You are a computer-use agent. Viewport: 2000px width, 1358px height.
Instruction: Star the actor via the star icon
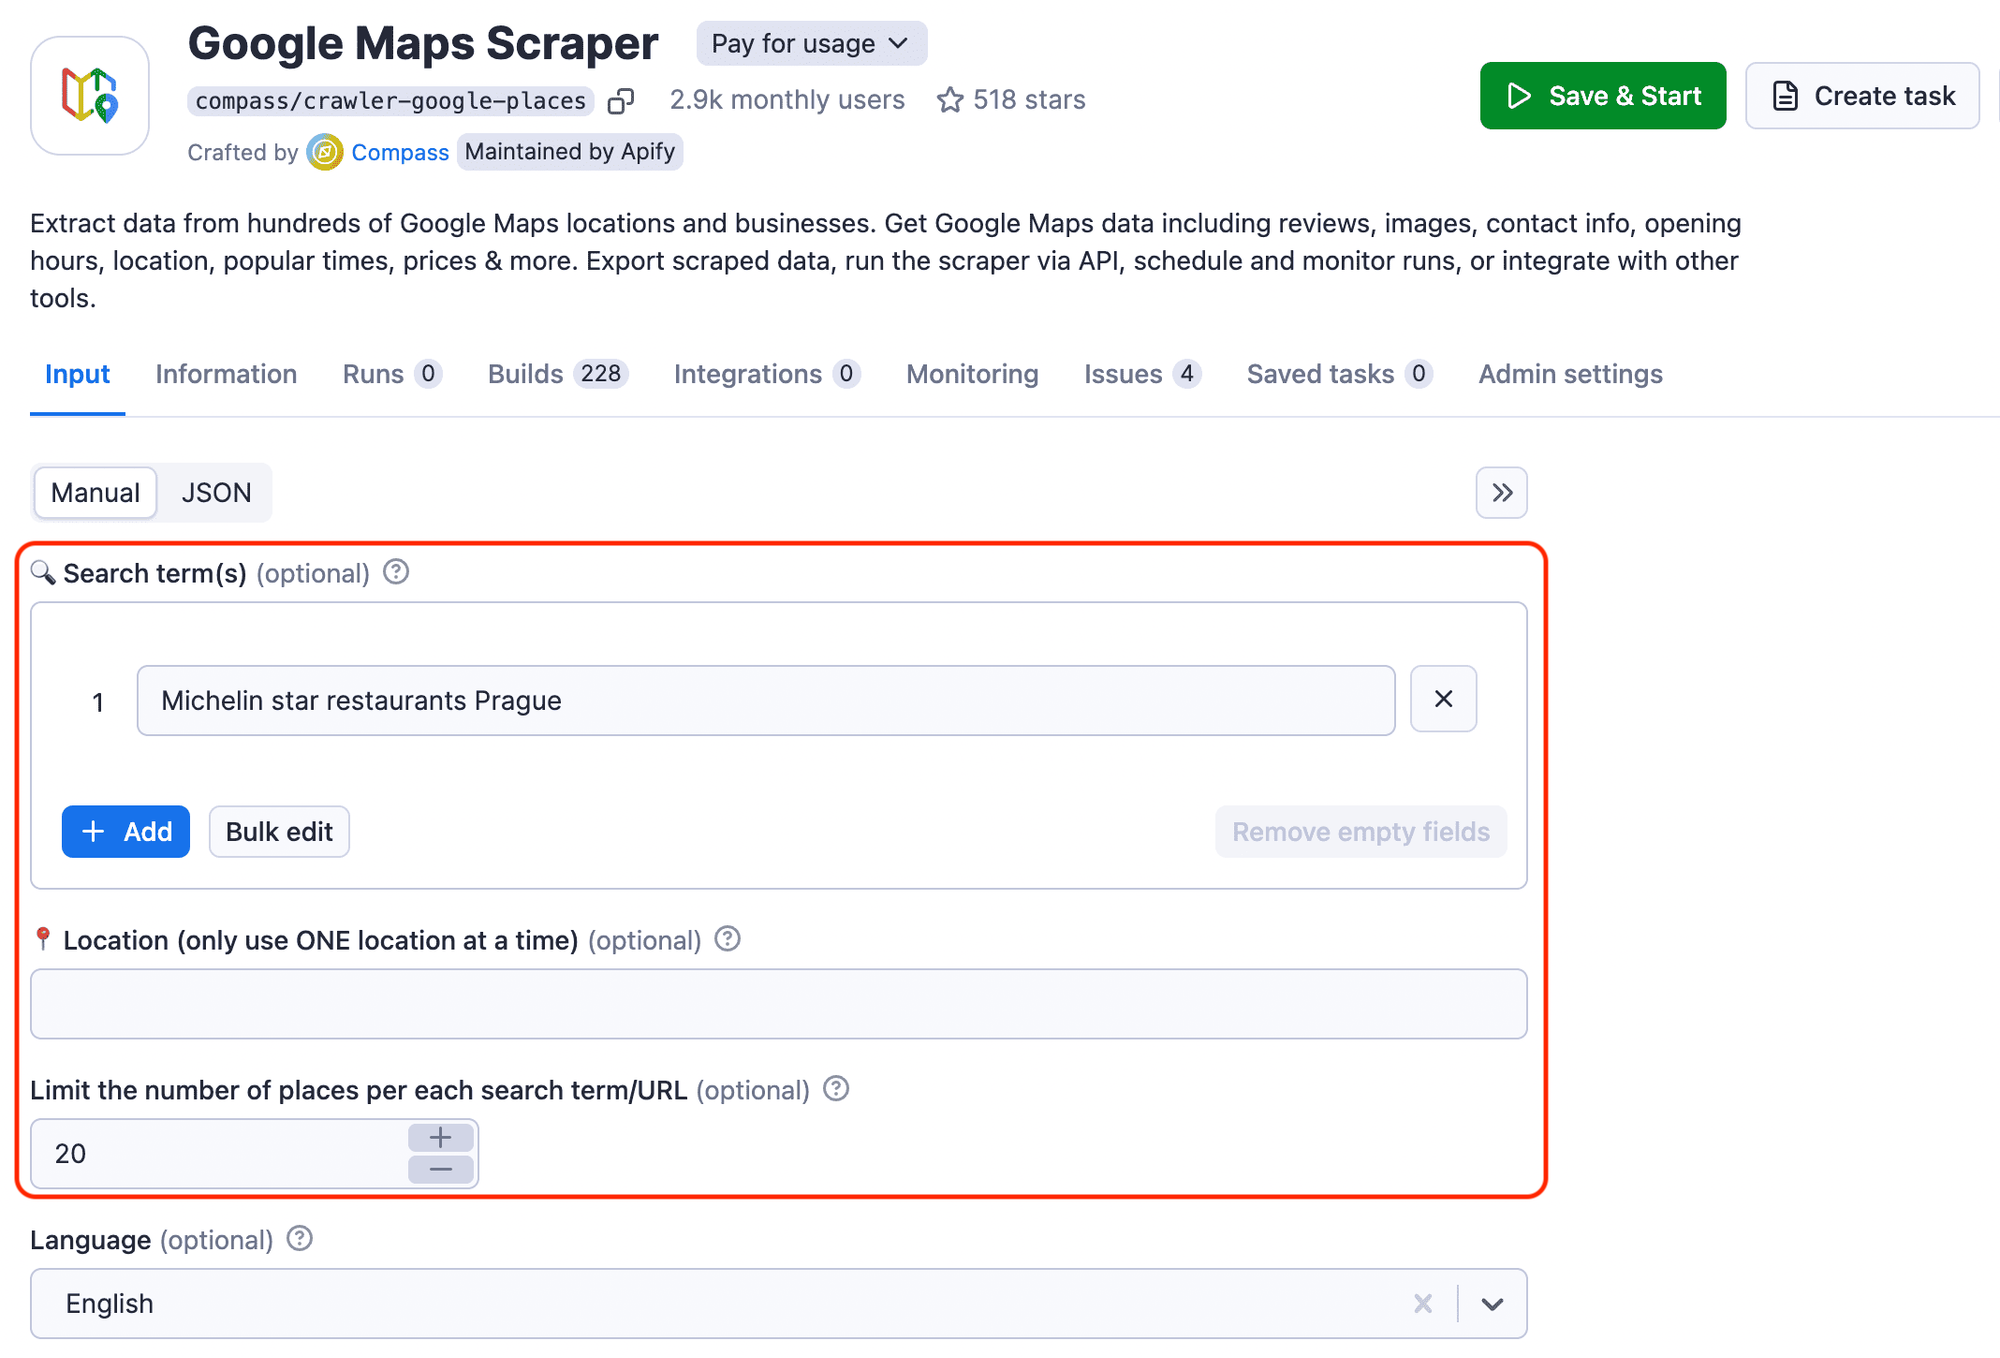click(950, 100)
